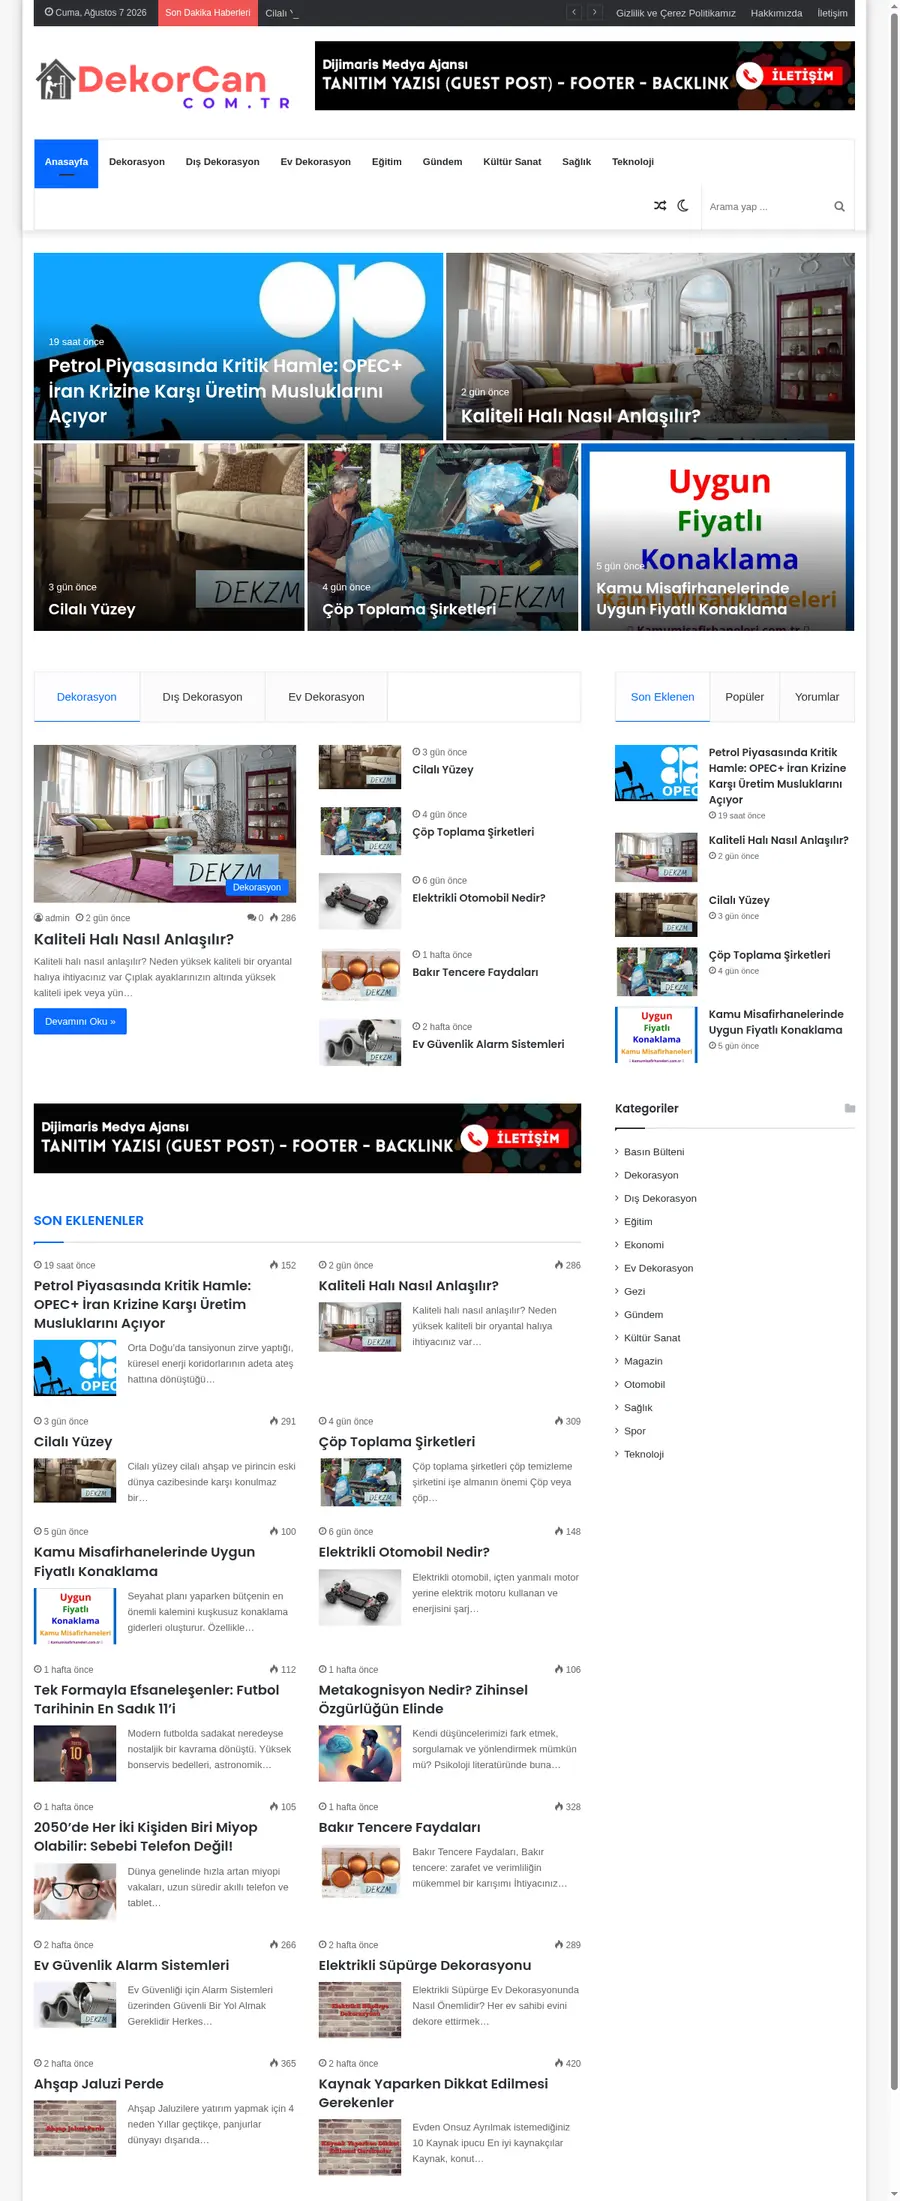Click the Kategoriler folder icon

[850, 1108]
